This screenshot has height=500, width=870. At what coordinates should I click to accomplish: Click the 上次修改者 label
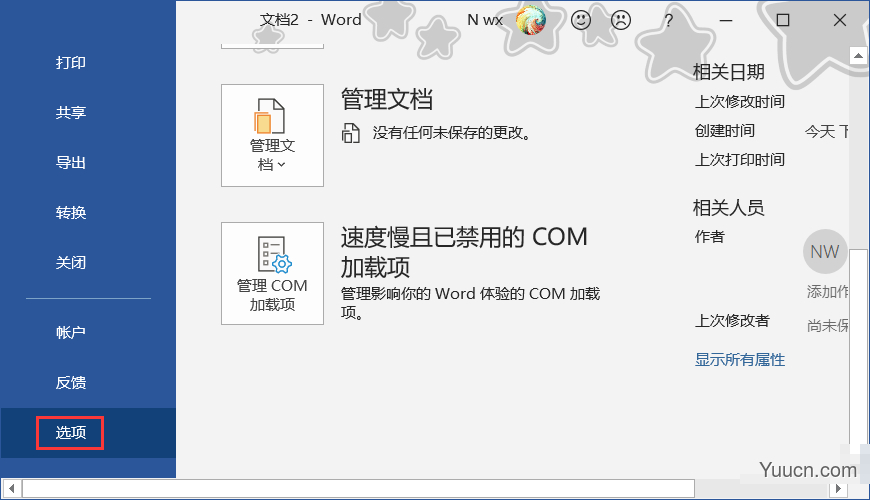pos(732,320)
